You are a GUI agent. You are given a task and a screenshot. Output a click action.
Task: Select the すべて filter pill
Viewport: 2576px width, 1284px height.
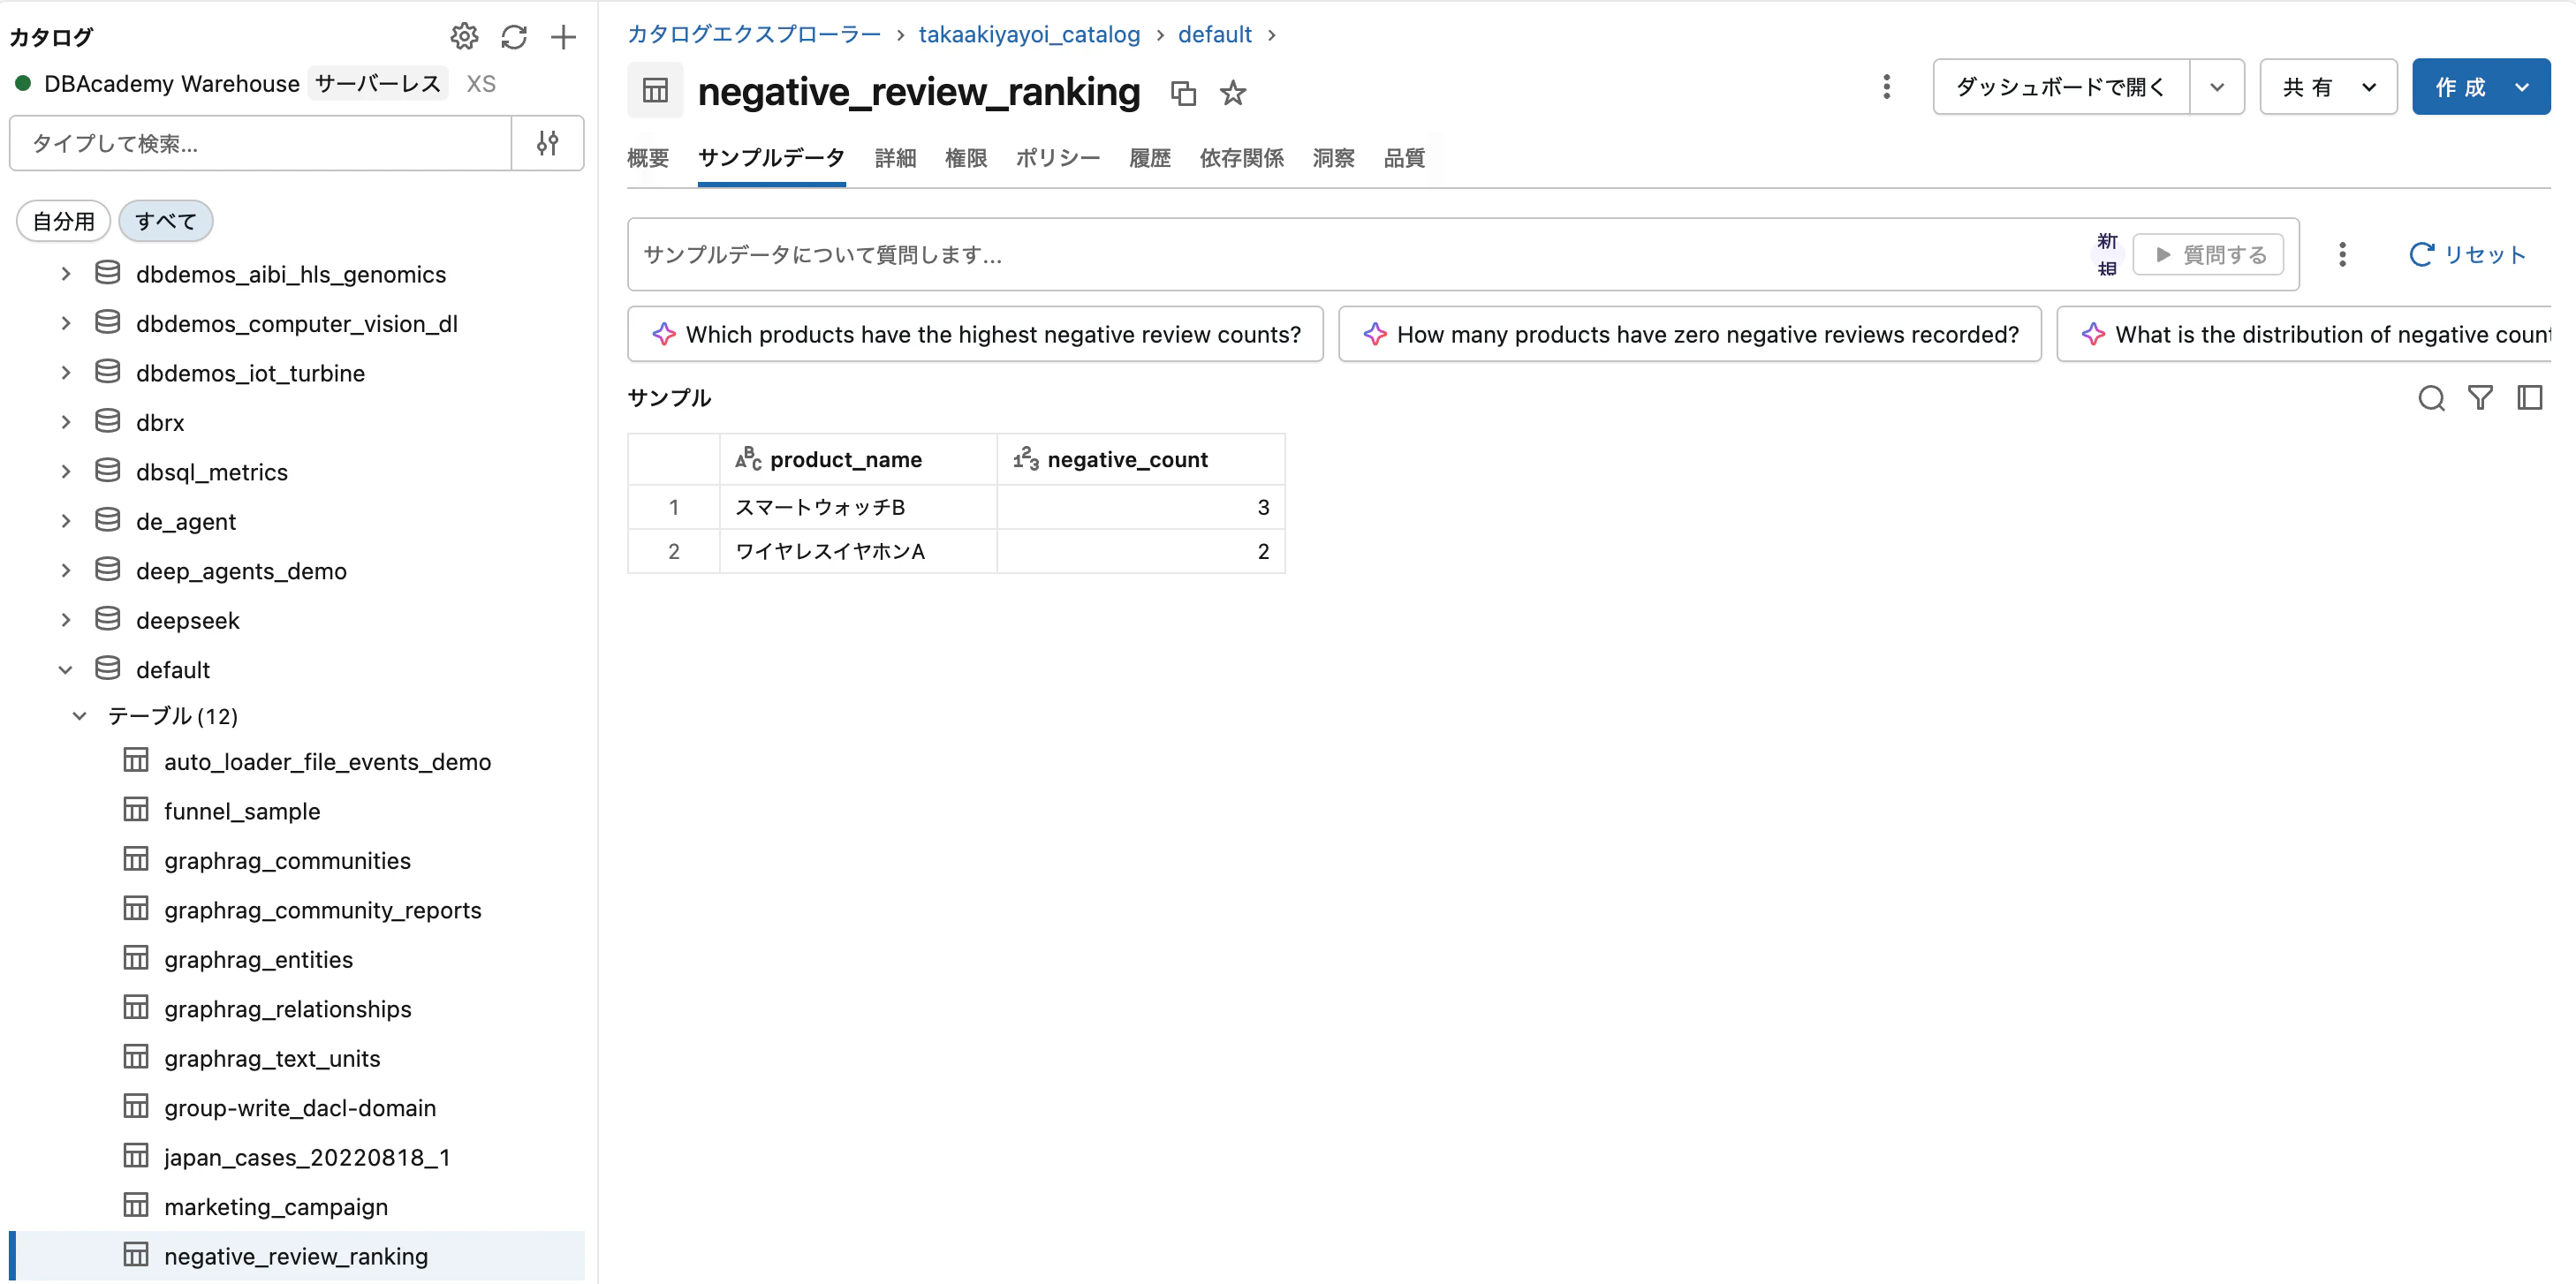coord(165,220)
